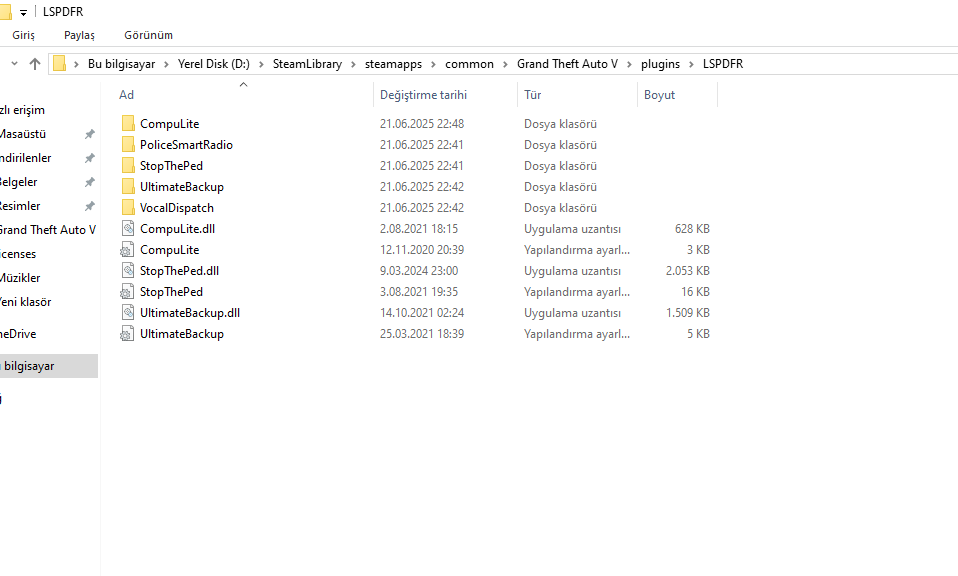Click the StopThePed configuration file icon
958x576 pixels.
(127, 291)
